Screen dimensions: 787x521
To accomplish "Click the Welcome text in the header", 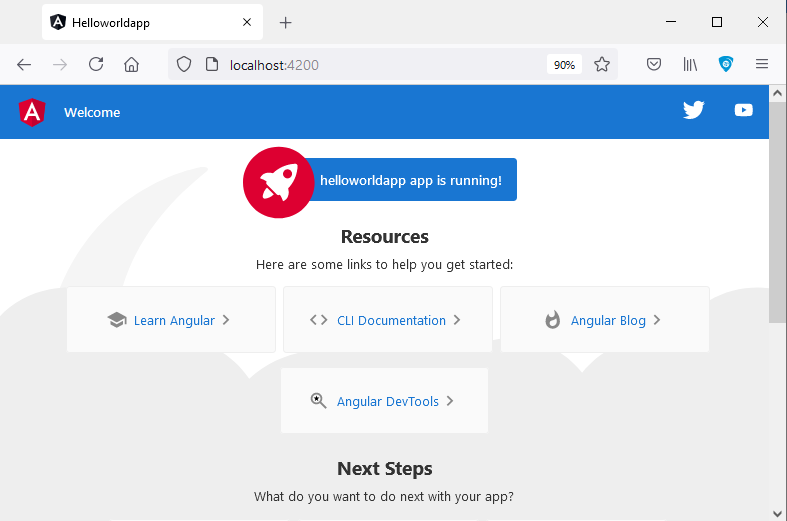I will click(x=92, y=112).
